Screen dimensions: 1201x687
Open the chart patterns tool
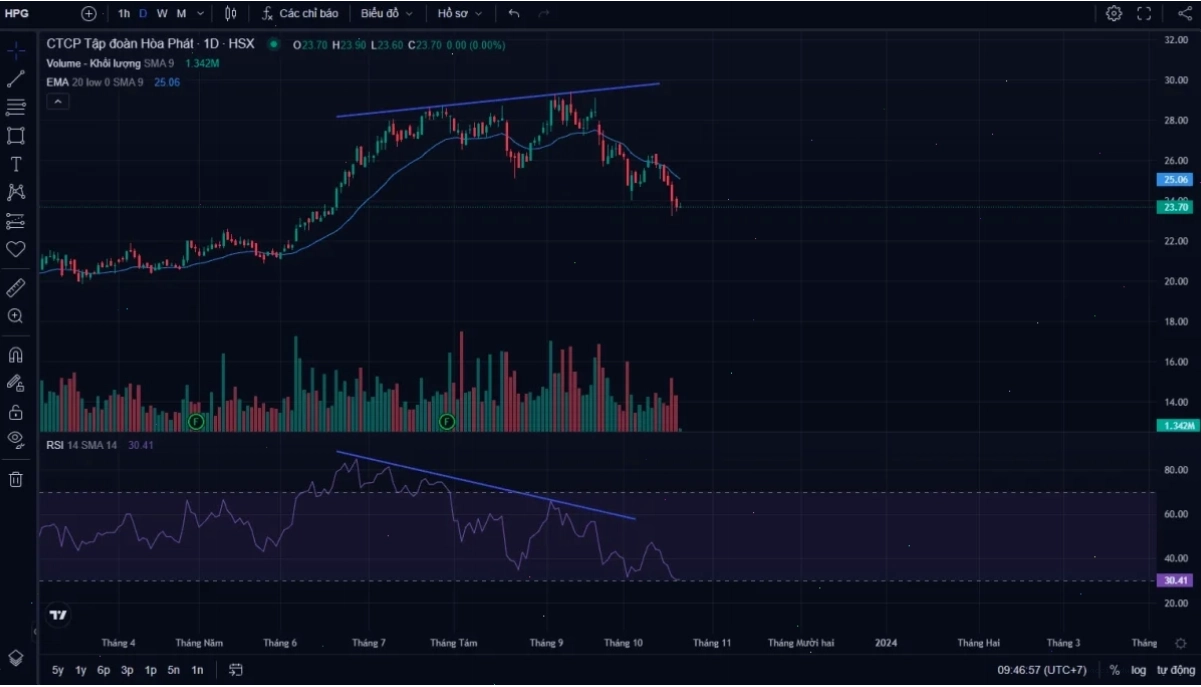[16, 192]
